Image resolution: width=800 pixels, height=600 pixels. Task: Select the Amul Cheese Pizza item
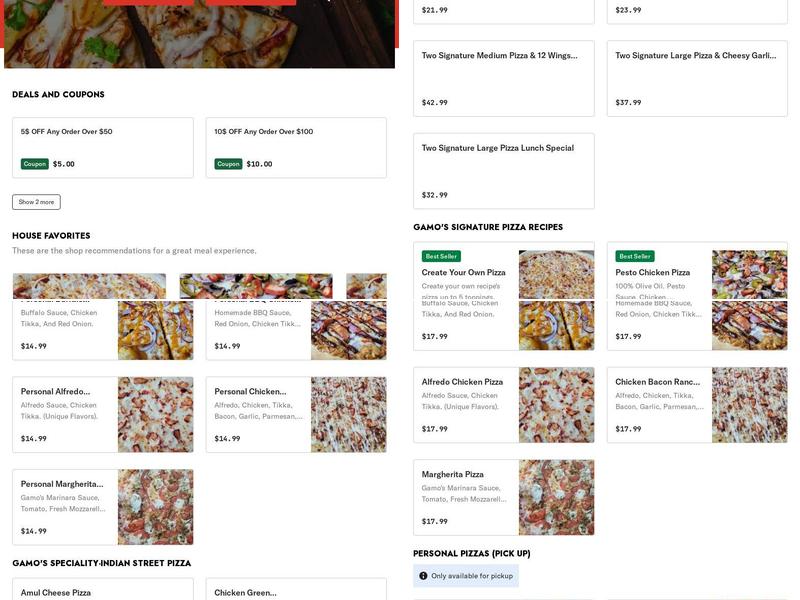(x=100, y=590)
